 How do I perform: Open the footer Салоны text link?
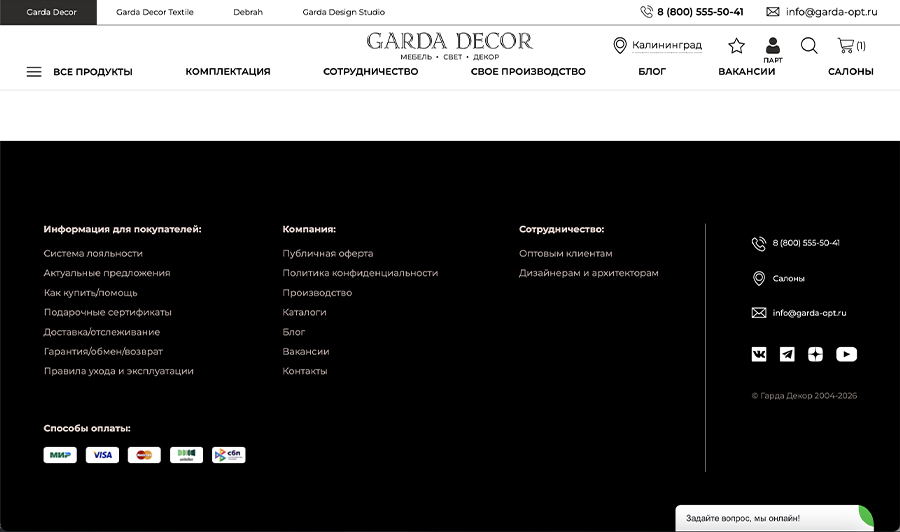tap(789, 278)
